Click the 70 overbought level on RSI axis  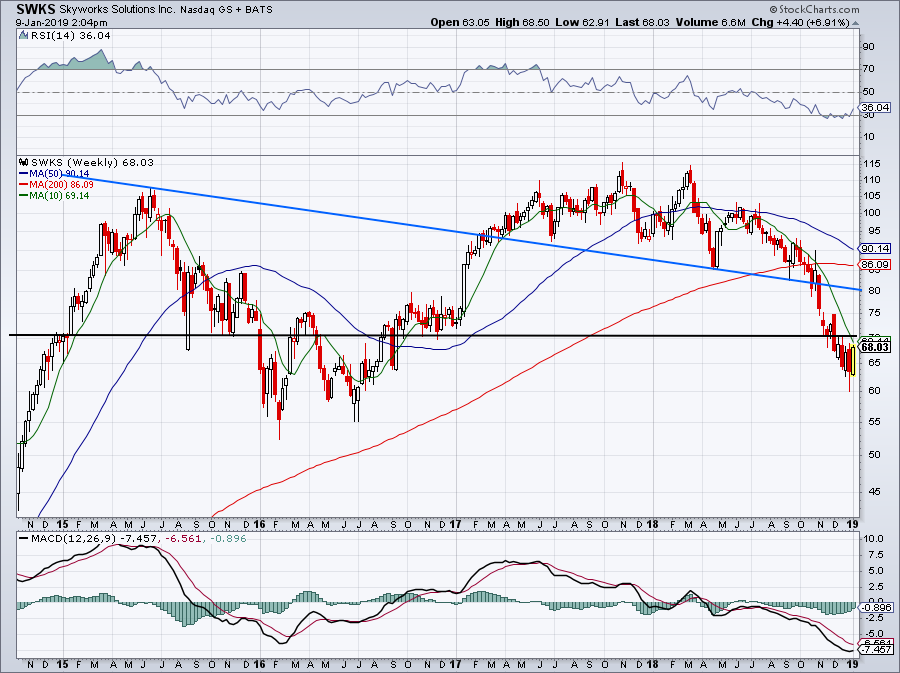click(x=868, y=69)
